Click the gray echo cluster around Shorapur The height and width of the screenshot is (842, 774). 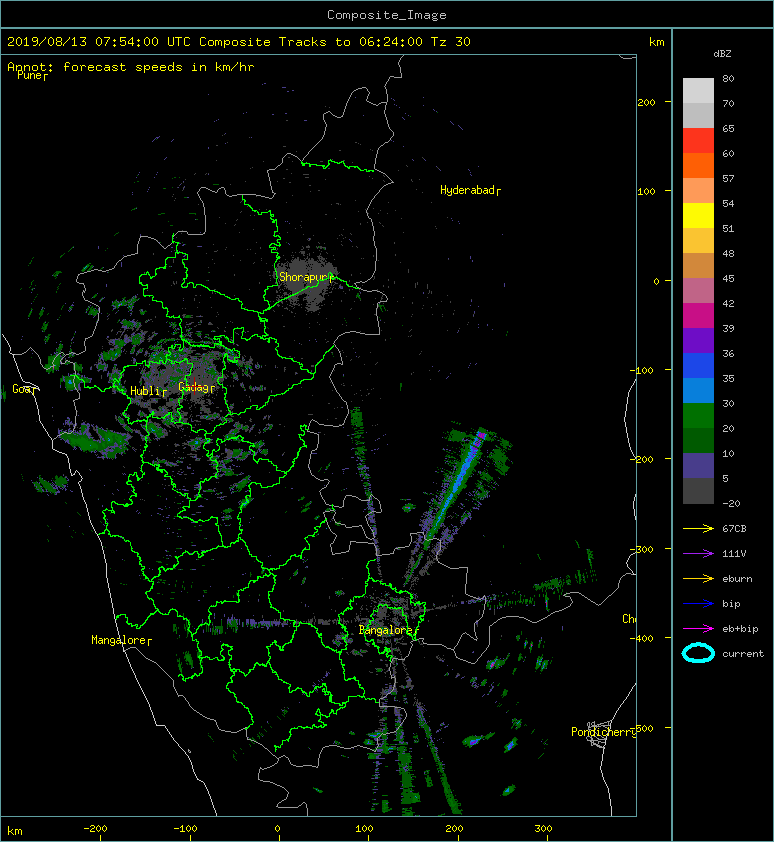[x=307, y=282]
